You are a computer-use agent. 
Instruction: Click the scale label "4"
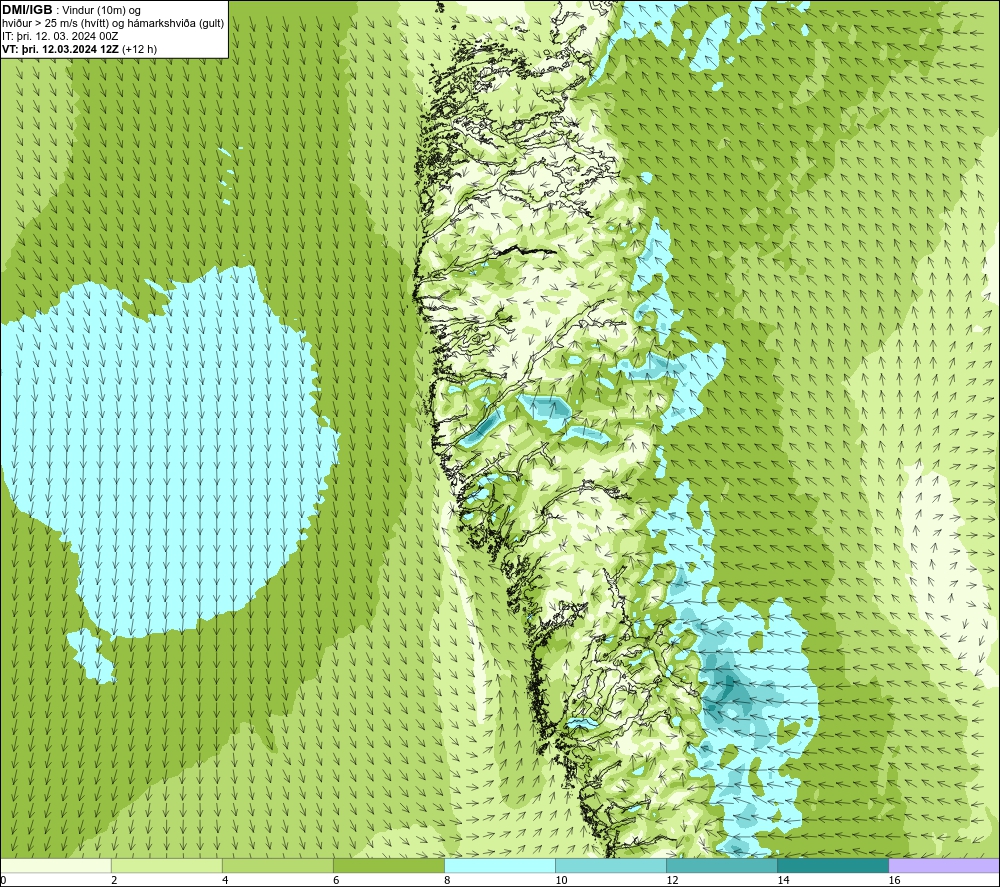pyautogui.click(x=225, y=880)
